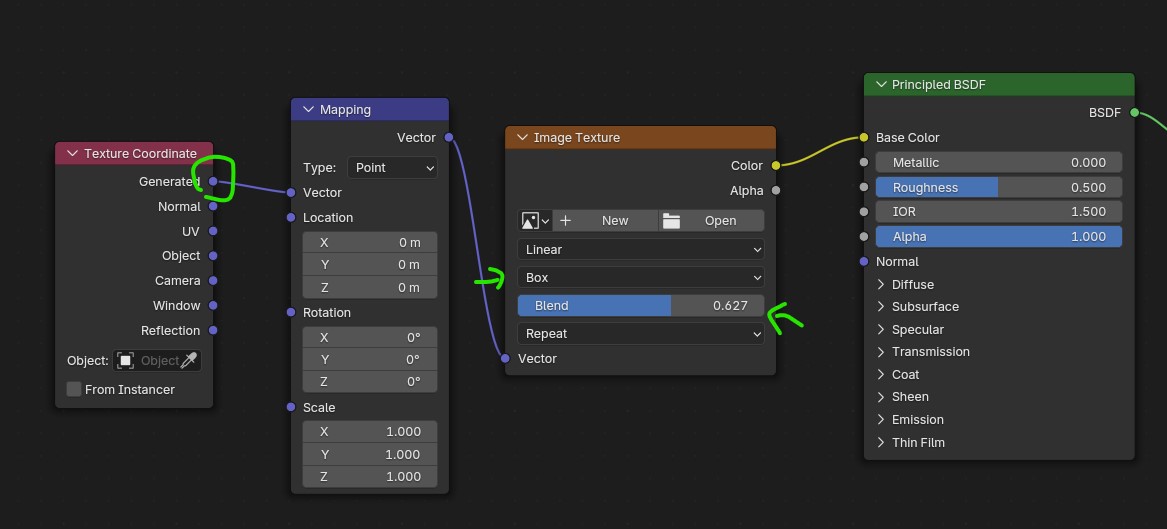Click the Principled BSDF Normal input socket
This screenshot has width=1167, height=529.
click(x=863, y=261)
